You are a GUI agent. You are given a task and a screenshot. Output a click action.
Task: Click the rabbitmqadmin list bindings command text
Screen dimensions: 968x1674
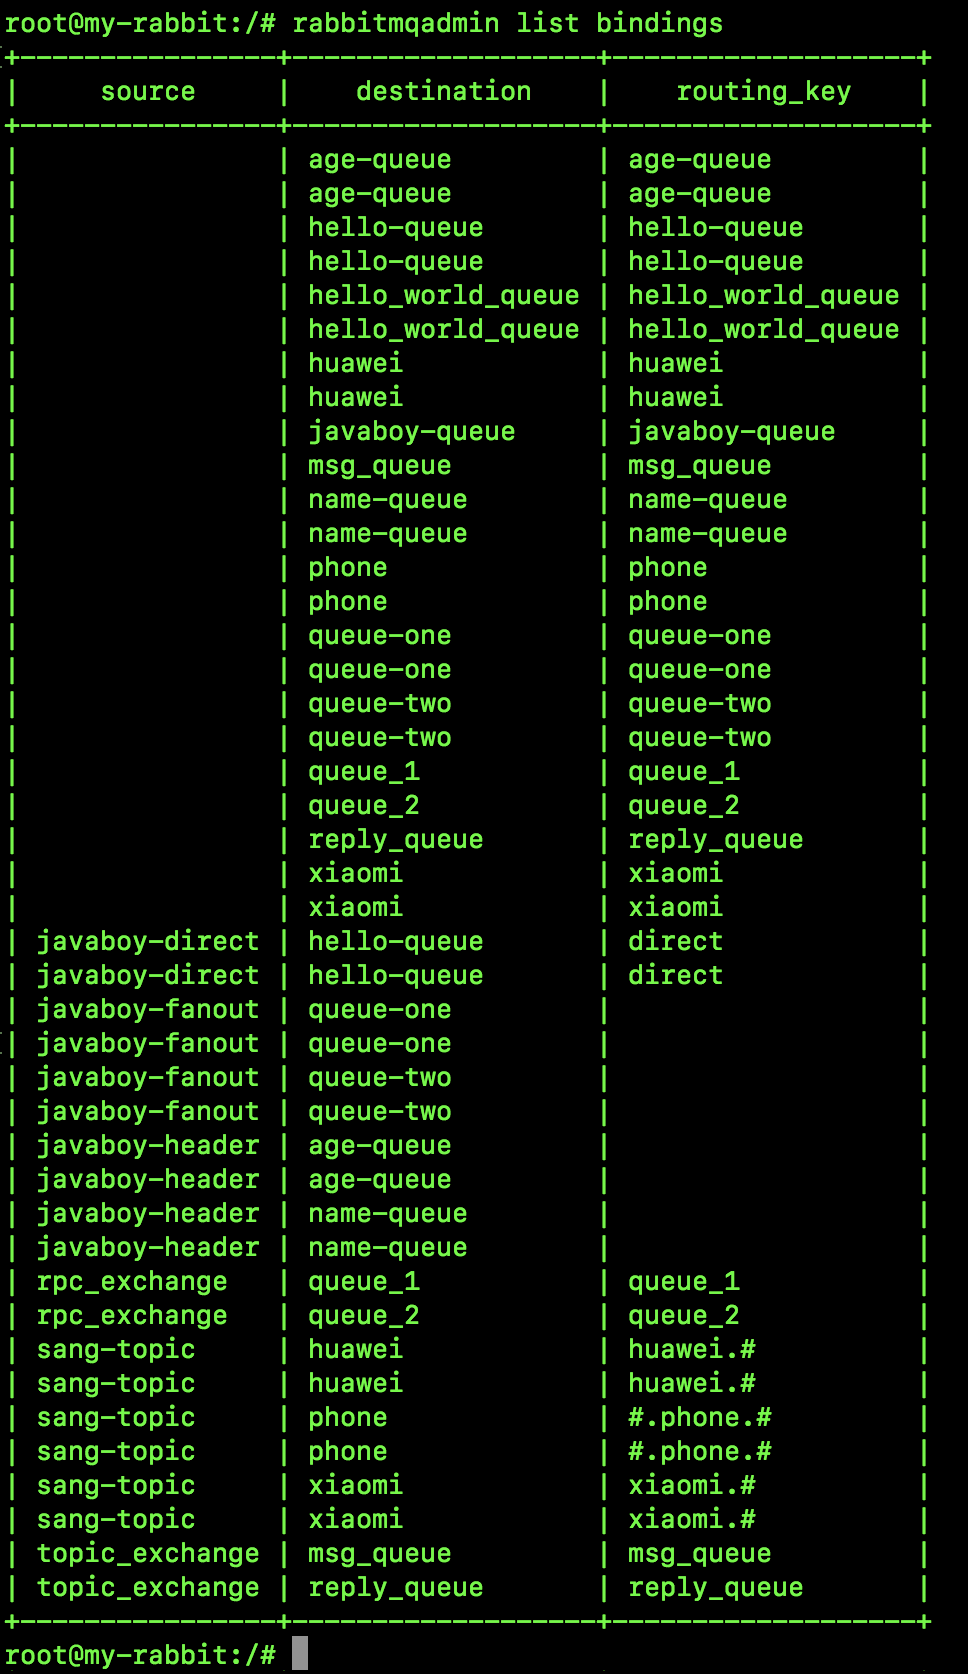507,23
